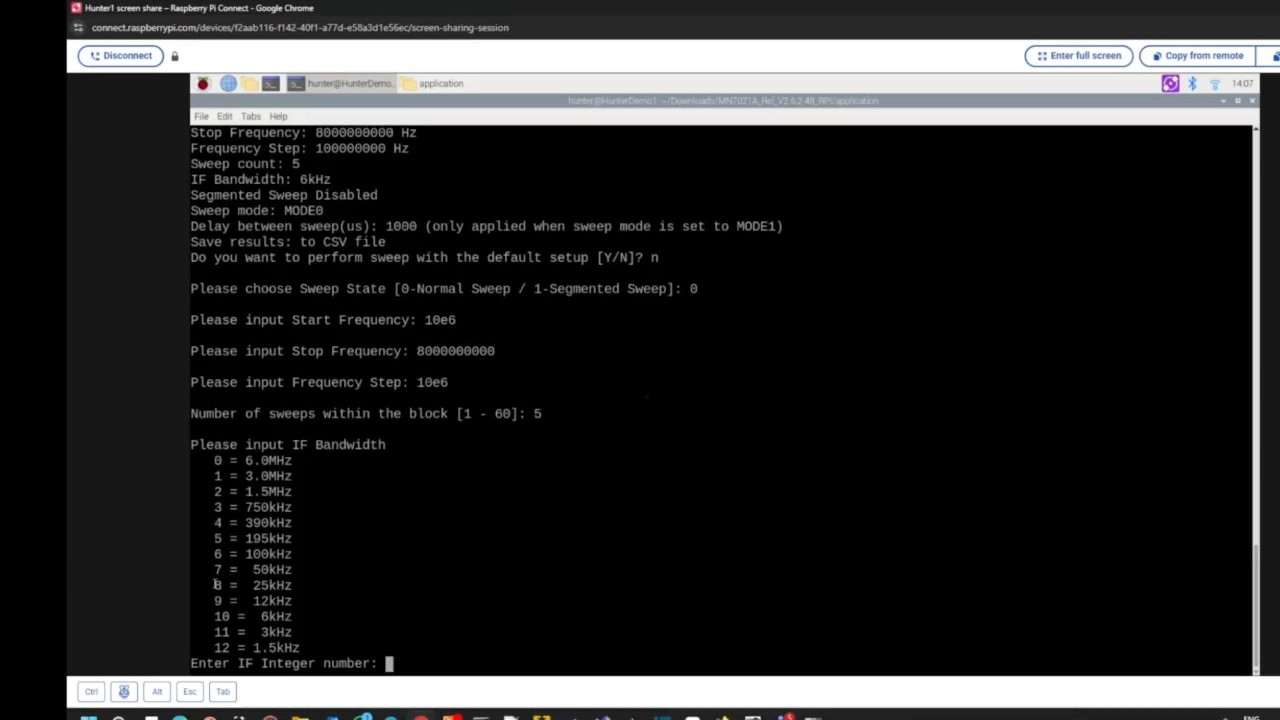Toggle the Alt modifier key button
Viewport: 1280px width, 720px height.
(x=157, y=691)
